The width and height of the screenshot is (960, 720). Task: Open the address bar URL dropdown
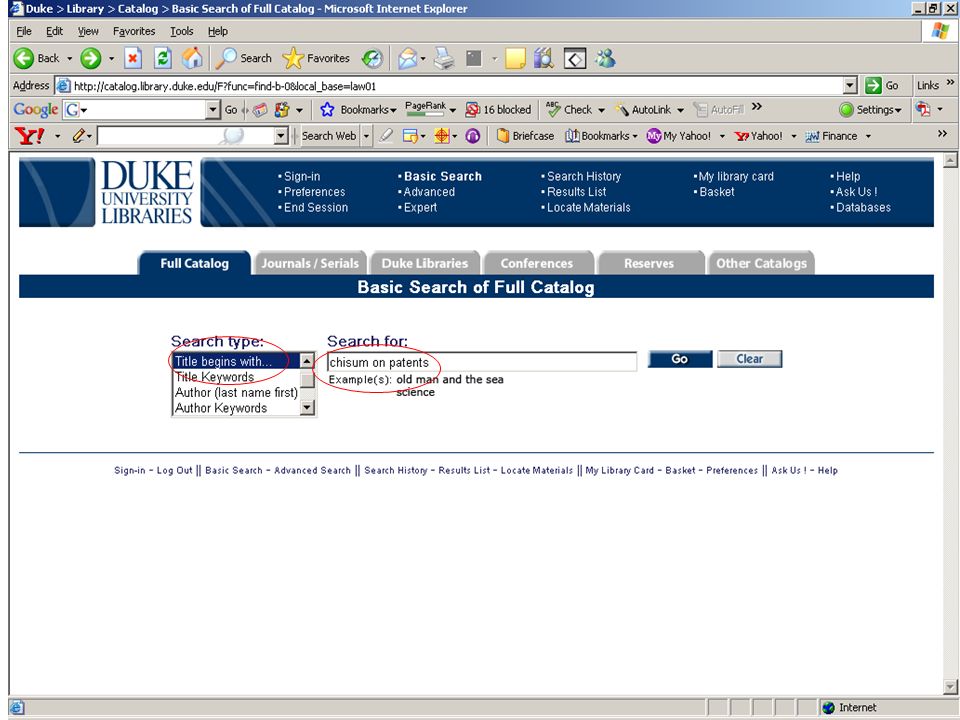(x=850, y=86)
